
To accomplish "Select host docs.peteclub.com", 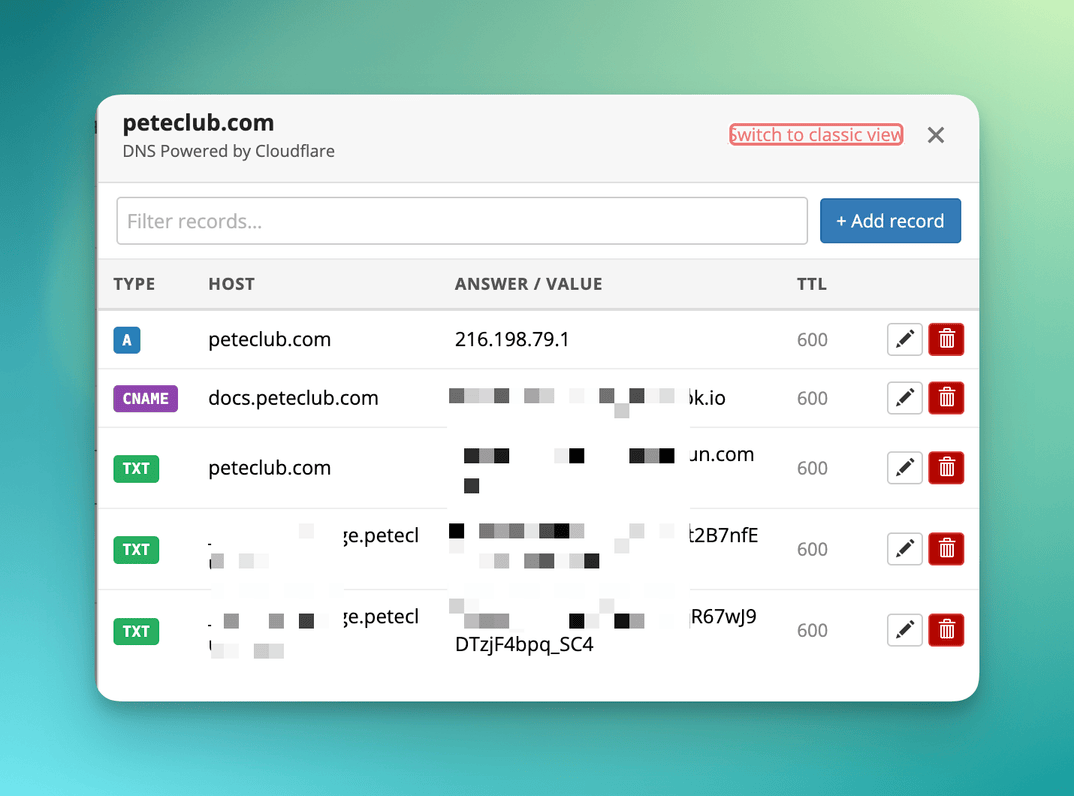I will [x=293, y=398].
